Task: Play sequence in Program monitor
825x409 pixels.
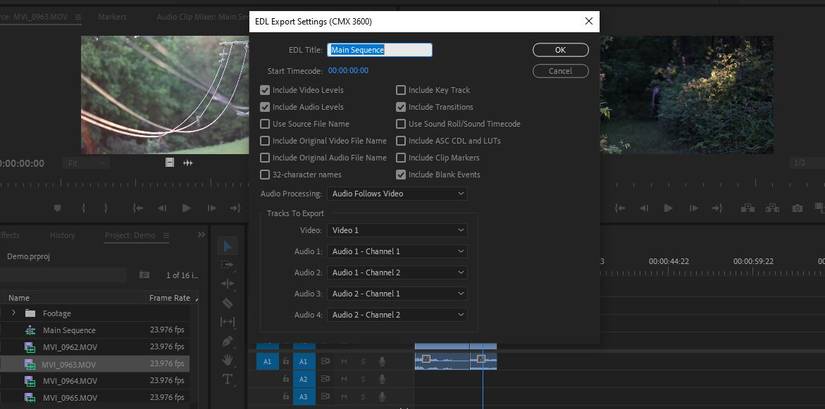Action: [668, 208]
